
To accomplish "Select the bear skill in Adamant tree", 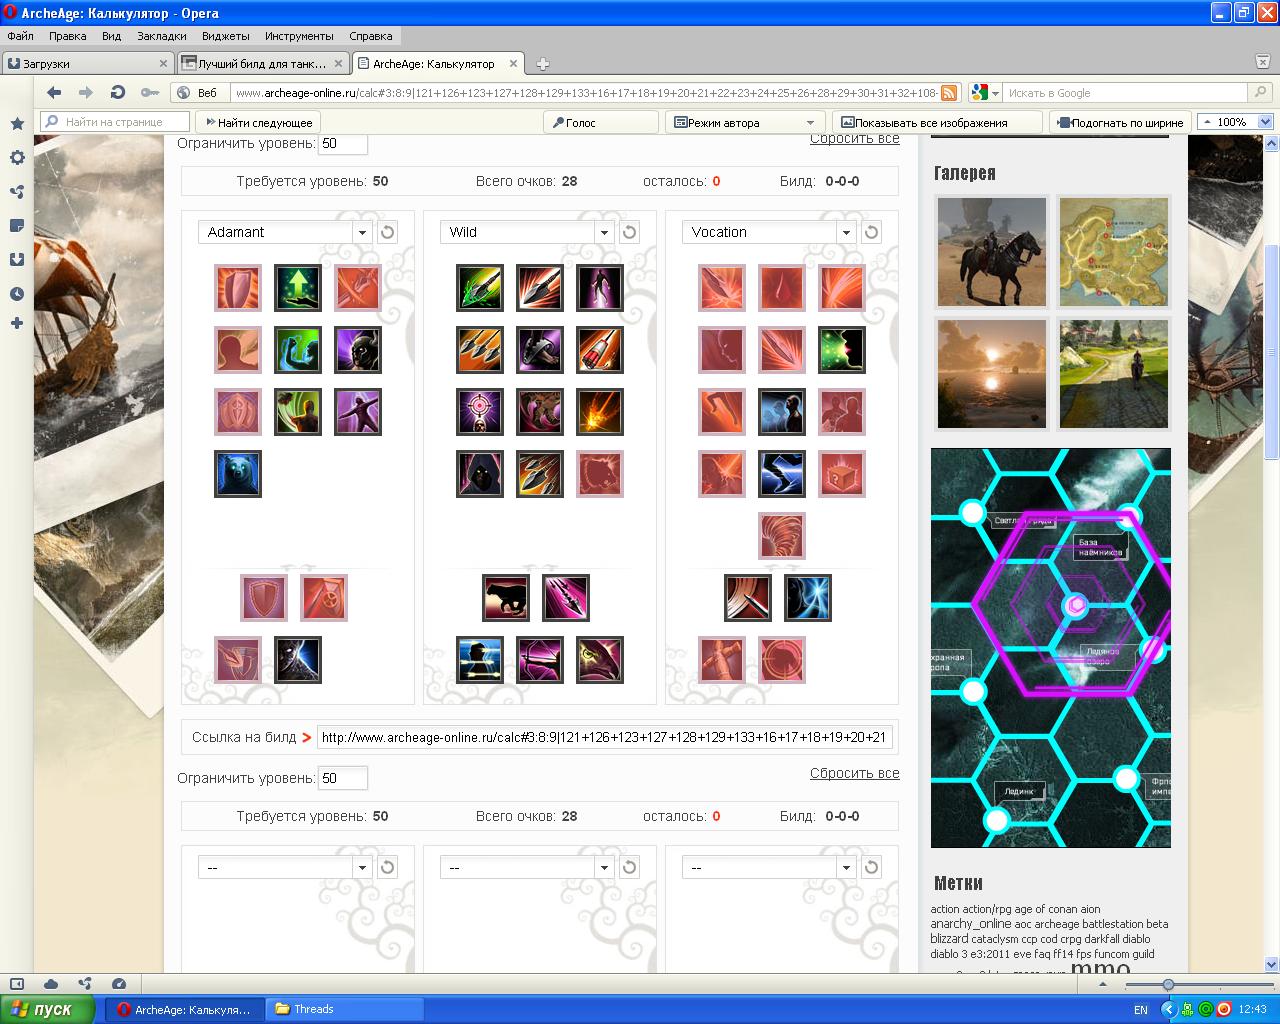I will tap(238, 474).
